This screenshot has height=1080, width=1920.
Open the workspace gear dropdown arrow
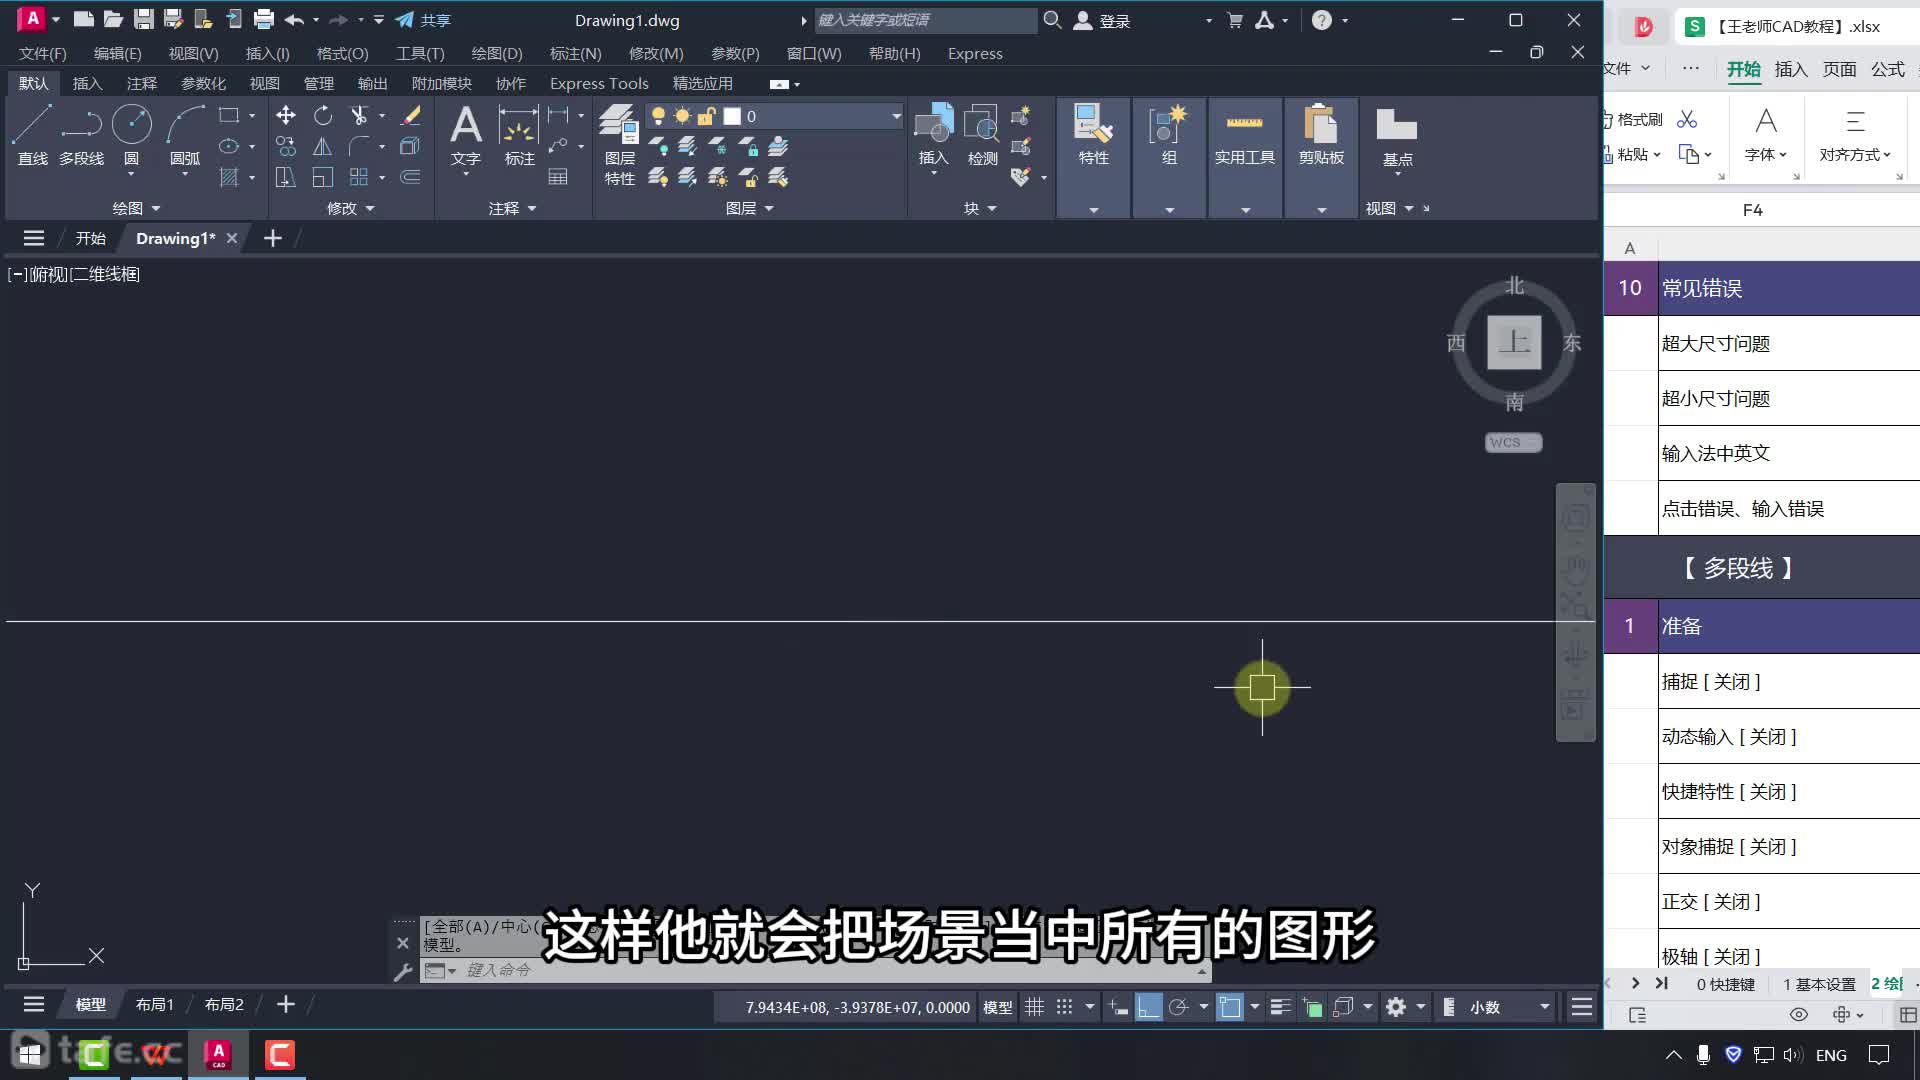(1421, 1007)
